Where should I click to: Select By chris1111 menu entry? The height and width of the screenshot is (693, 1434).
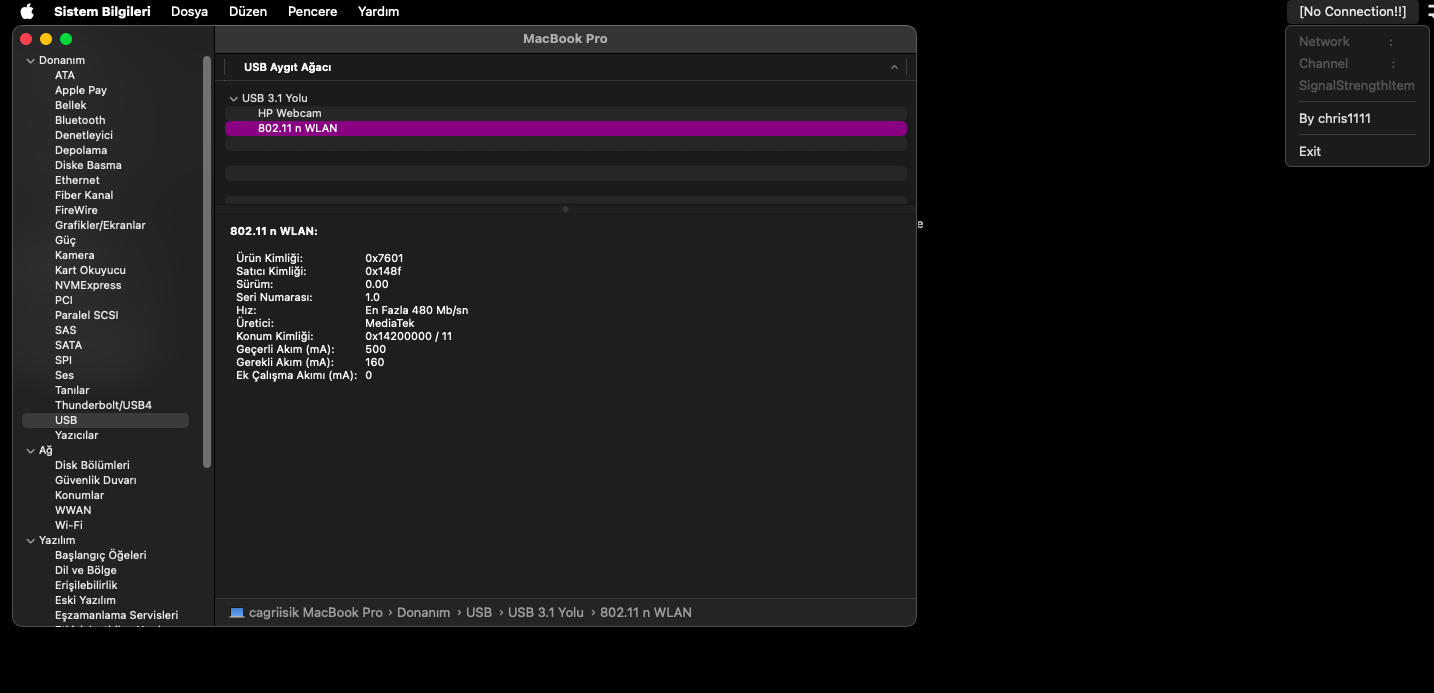(x=1334, y=119)
